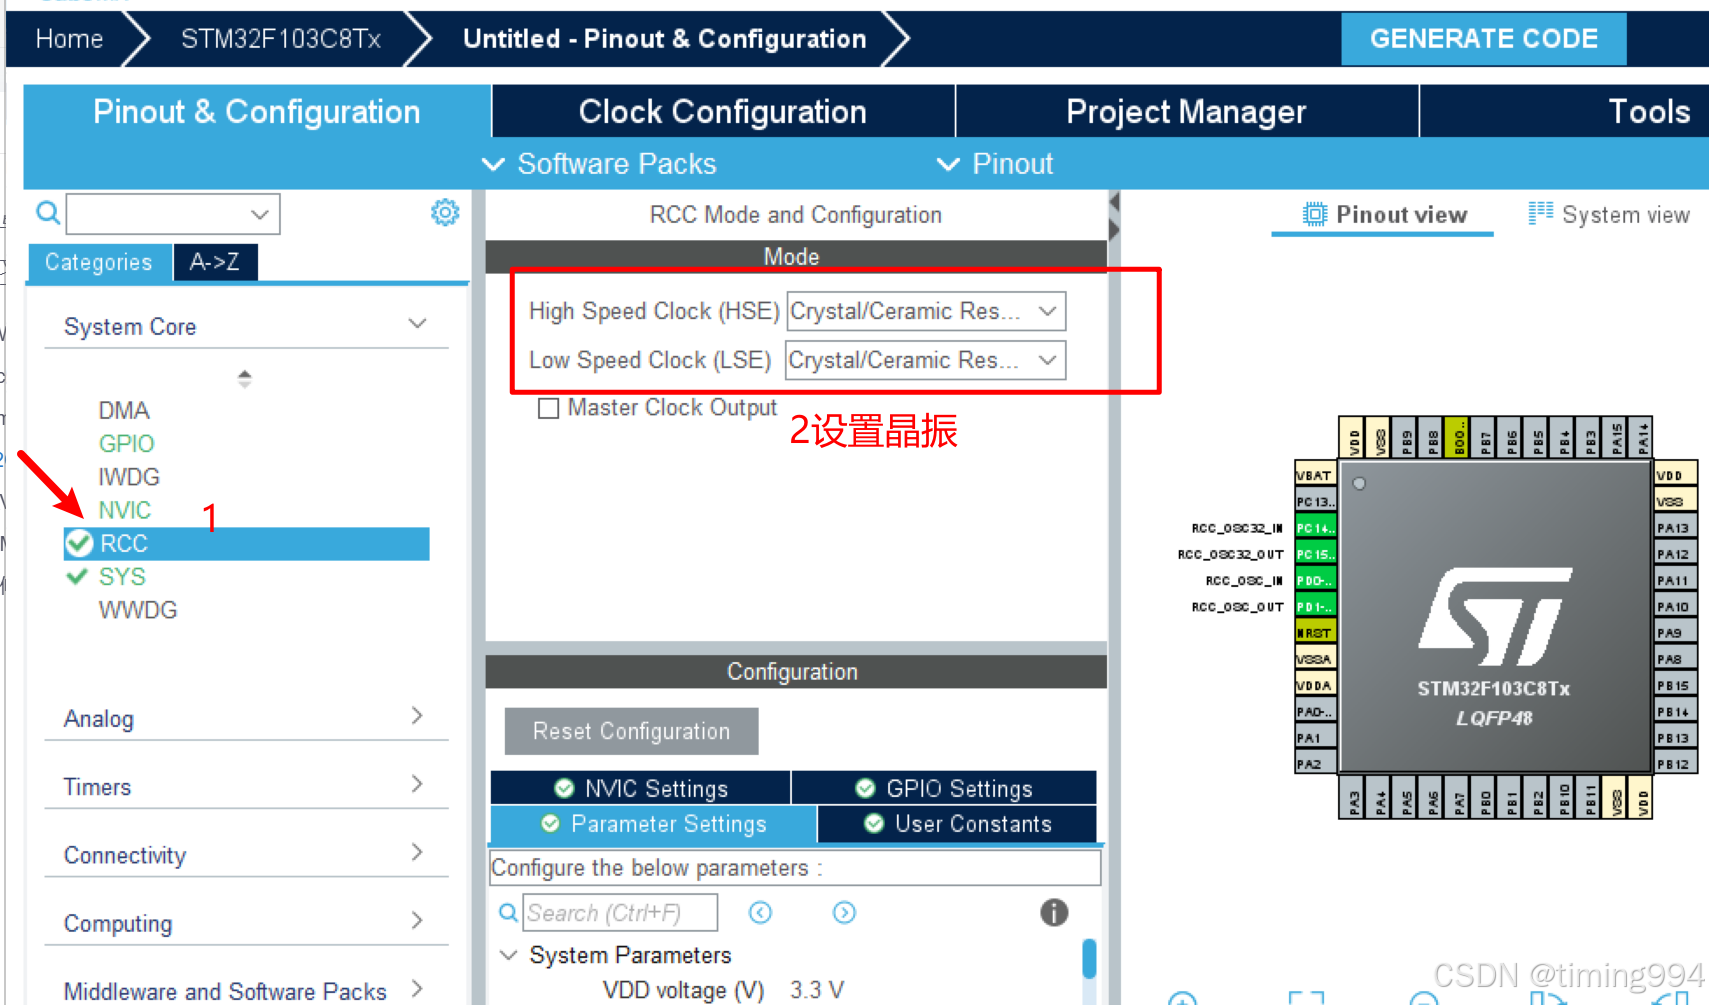Screen dimensions: 1709x1005
Task: Select Pinout view
Action: point(1384,214)
